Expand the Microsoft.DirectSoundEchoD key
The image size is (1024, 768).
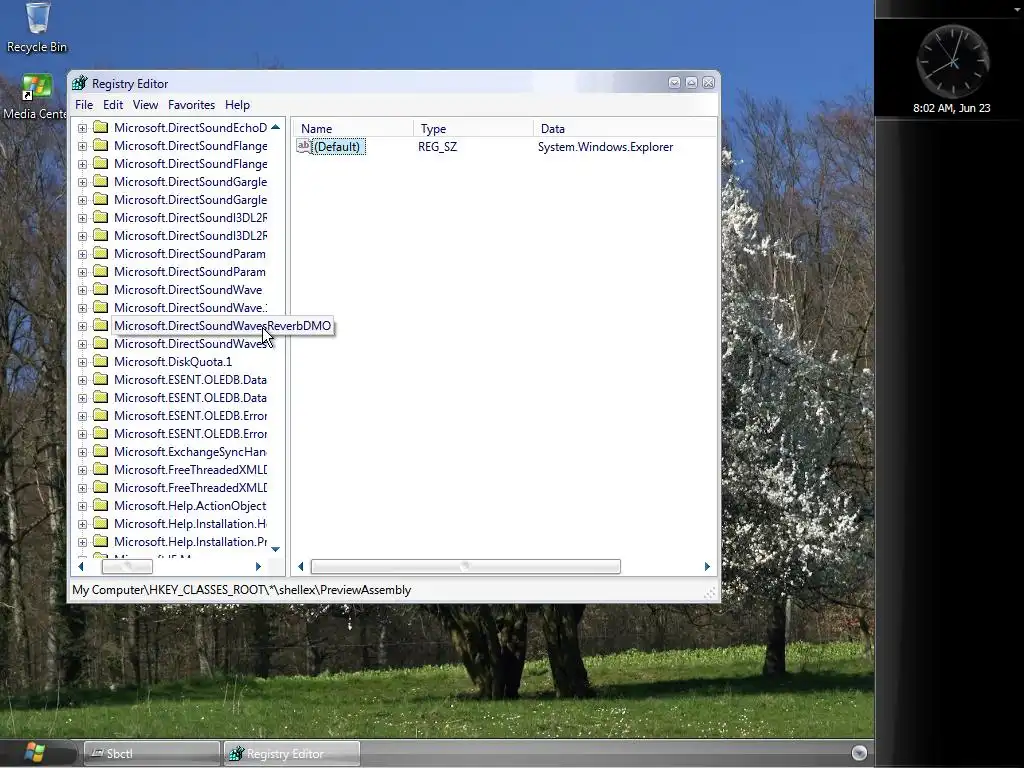click(x=82, y=128)
